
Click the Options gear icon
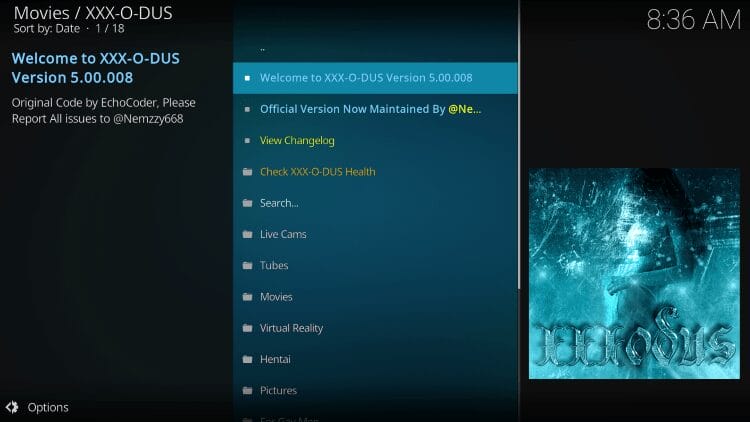point(12,407)
